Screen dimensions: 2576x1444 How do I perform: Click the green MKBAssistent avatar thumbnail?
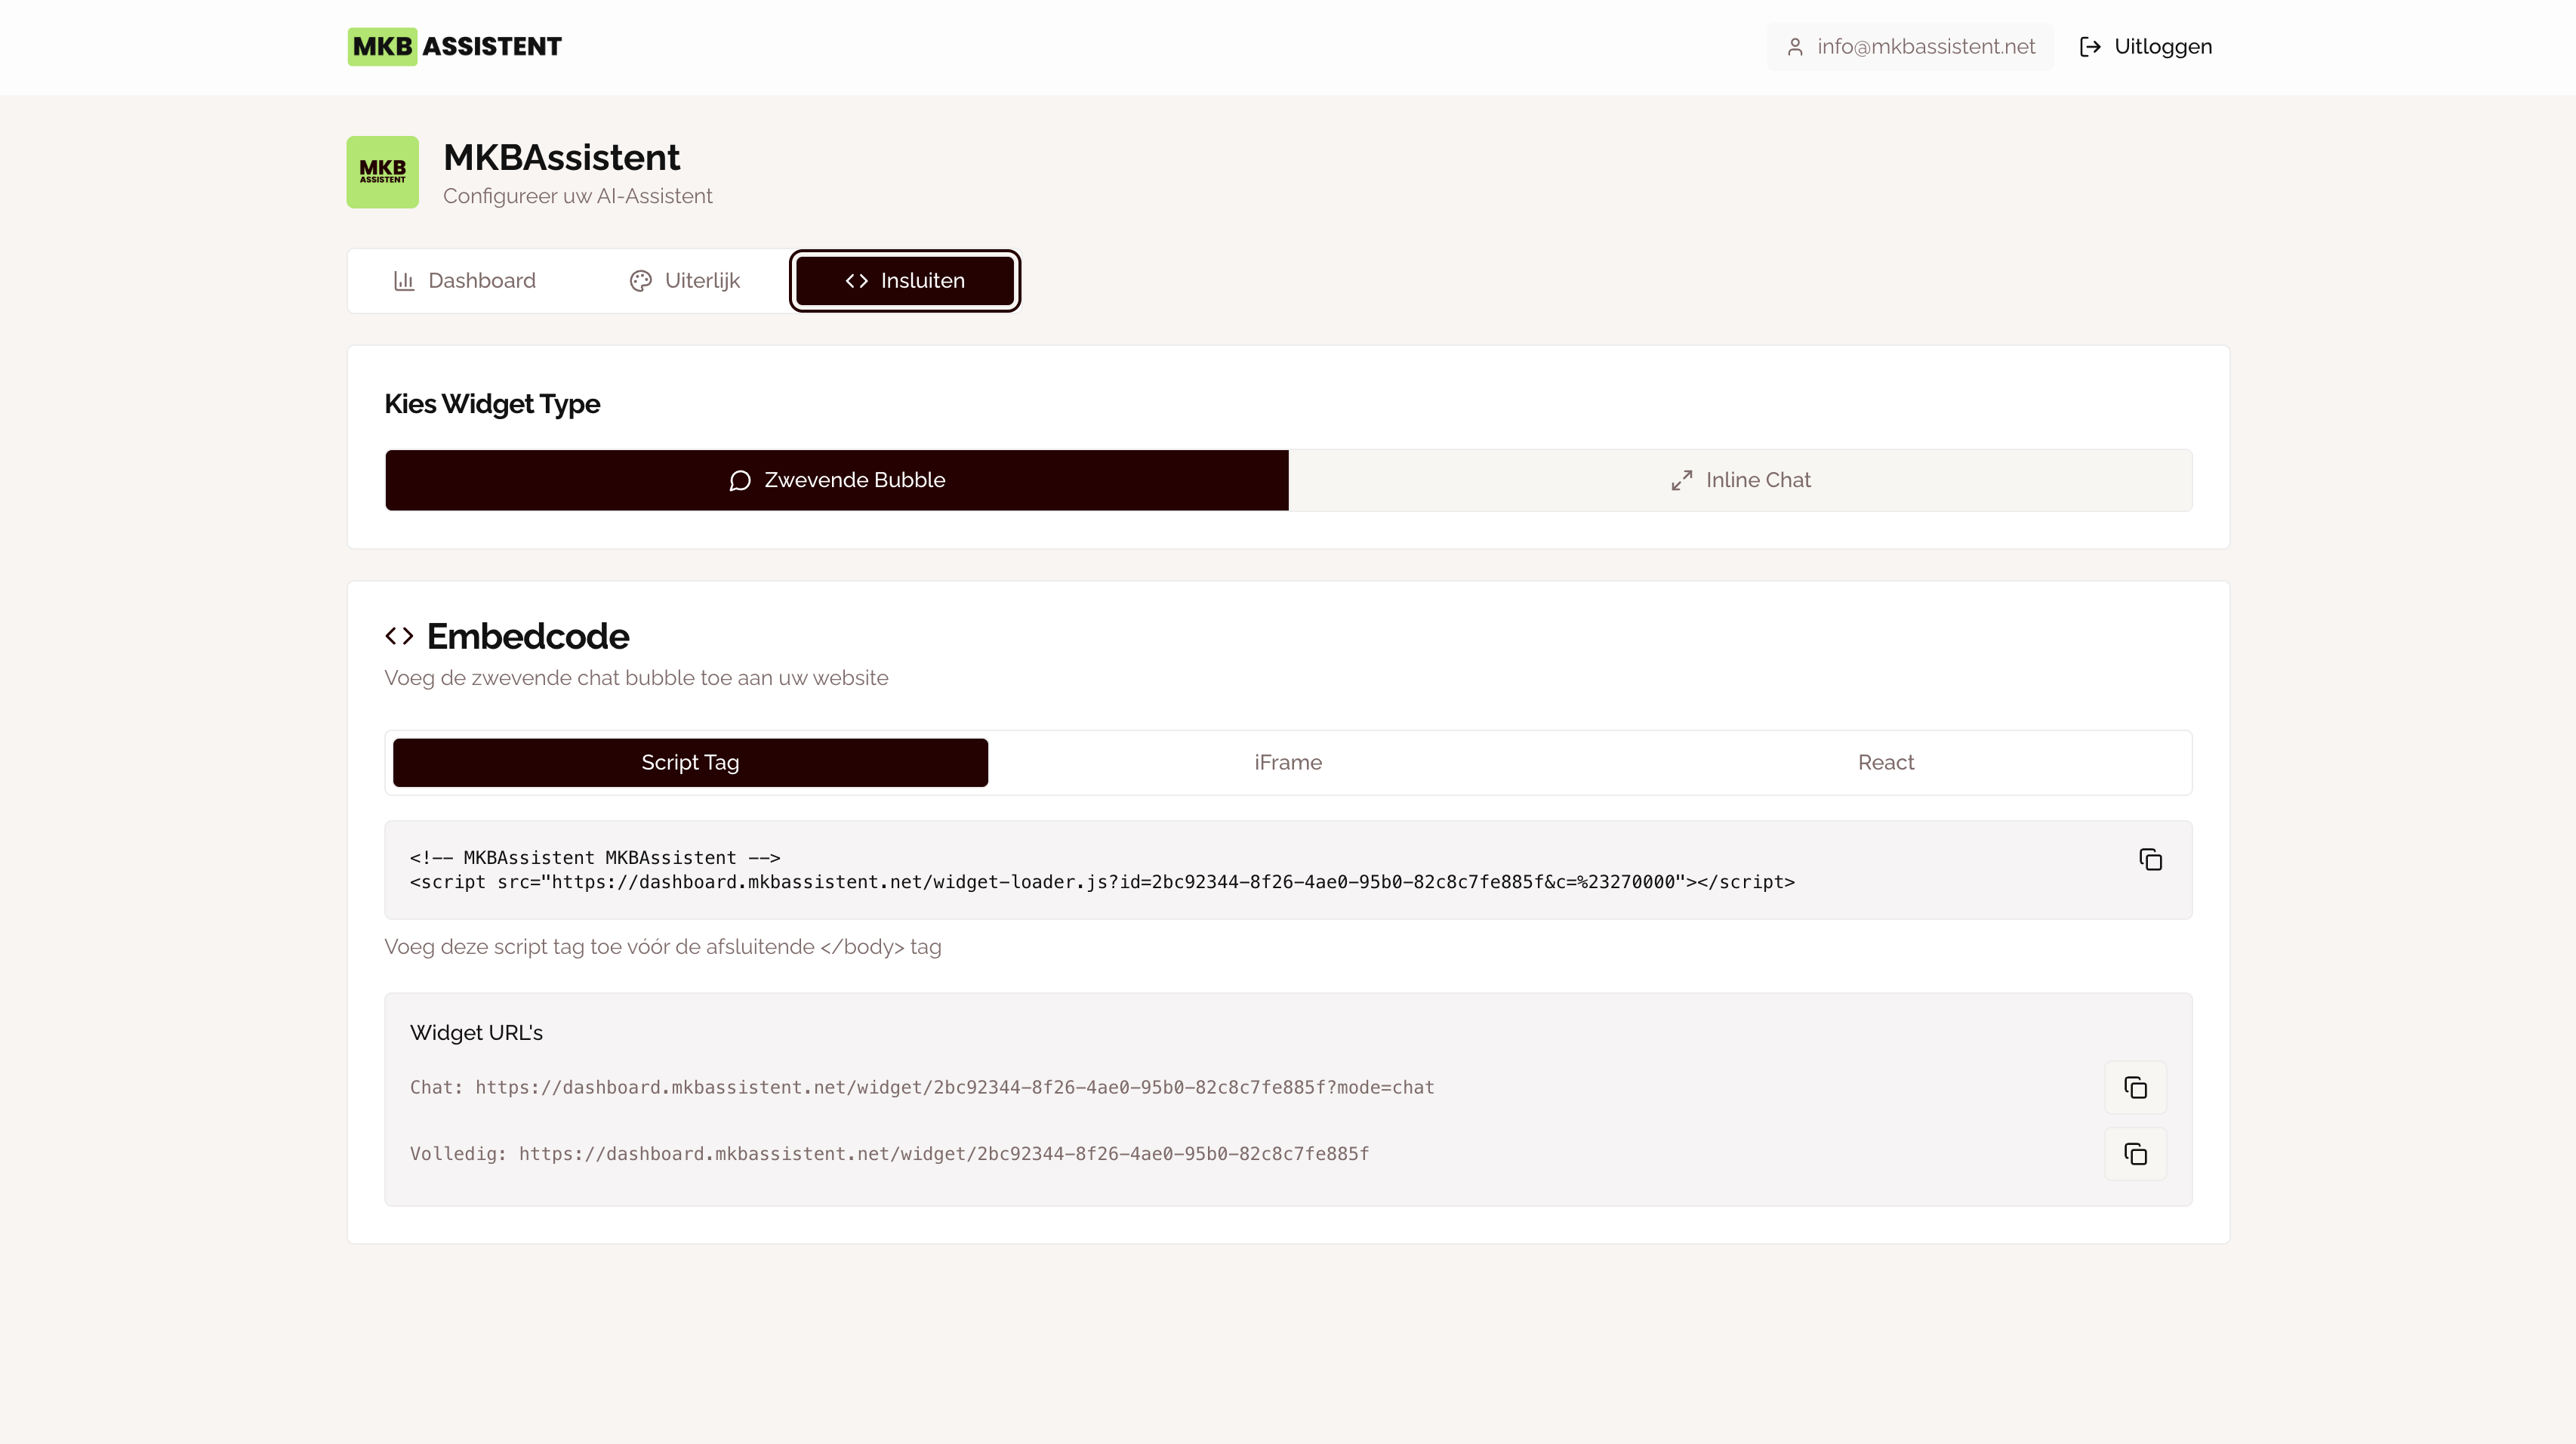click(x=382, y=172)
